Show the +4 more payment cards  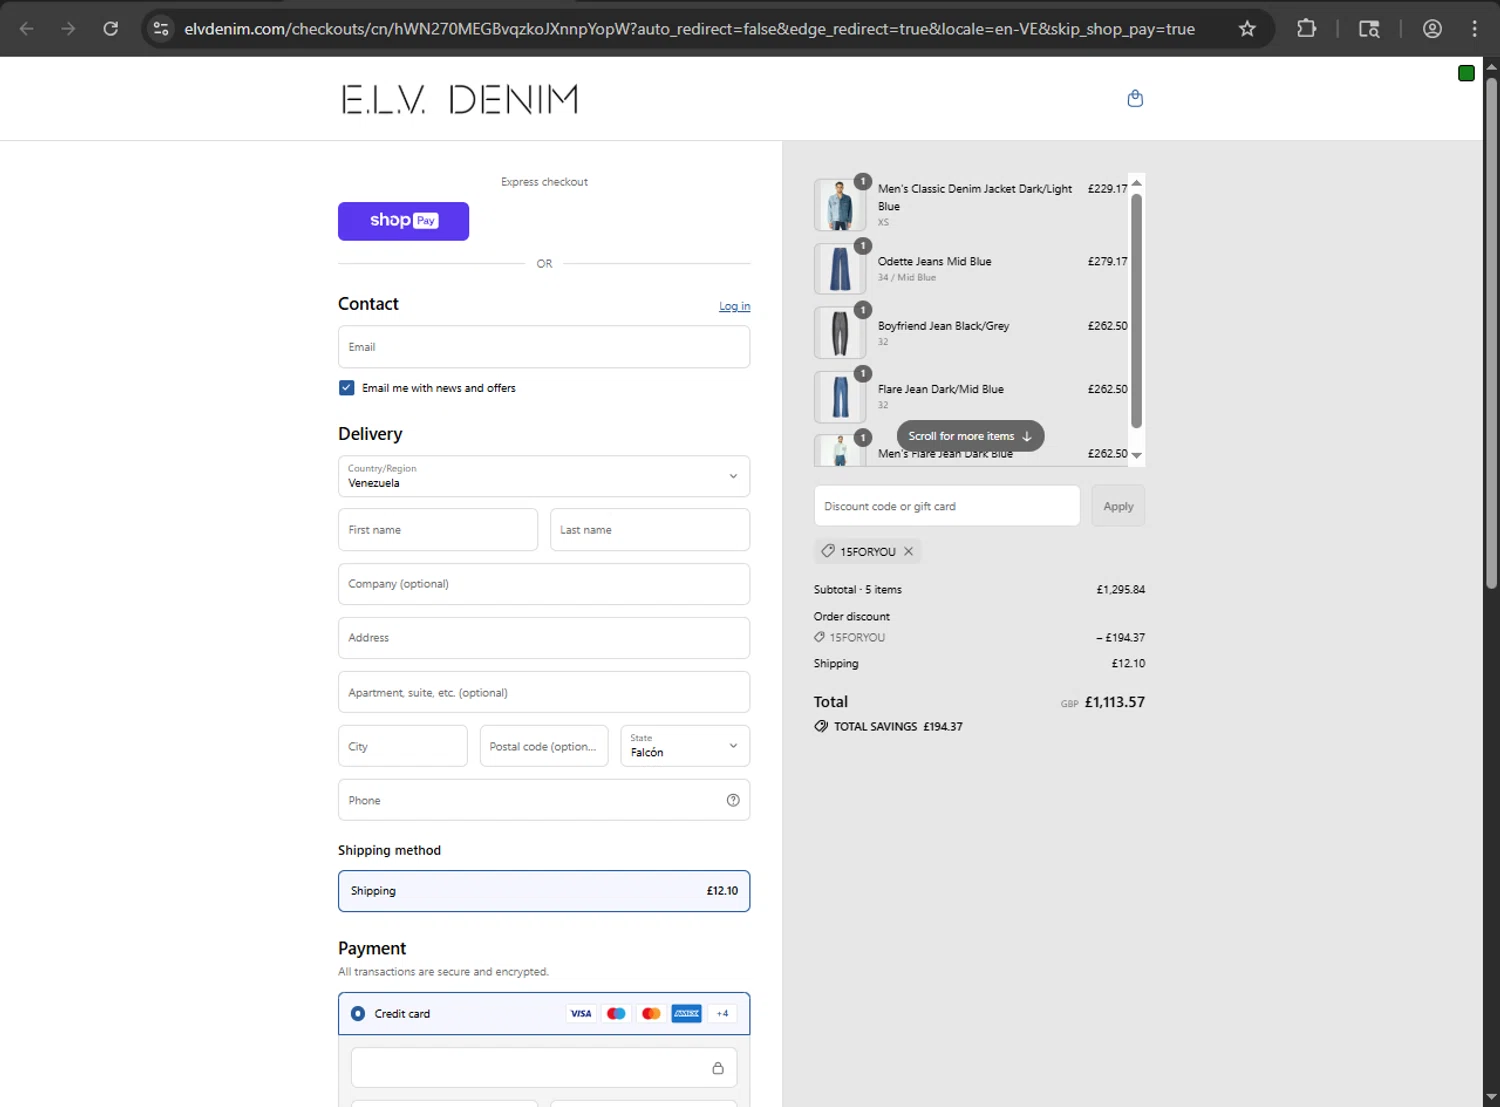tap(722, 1013)
